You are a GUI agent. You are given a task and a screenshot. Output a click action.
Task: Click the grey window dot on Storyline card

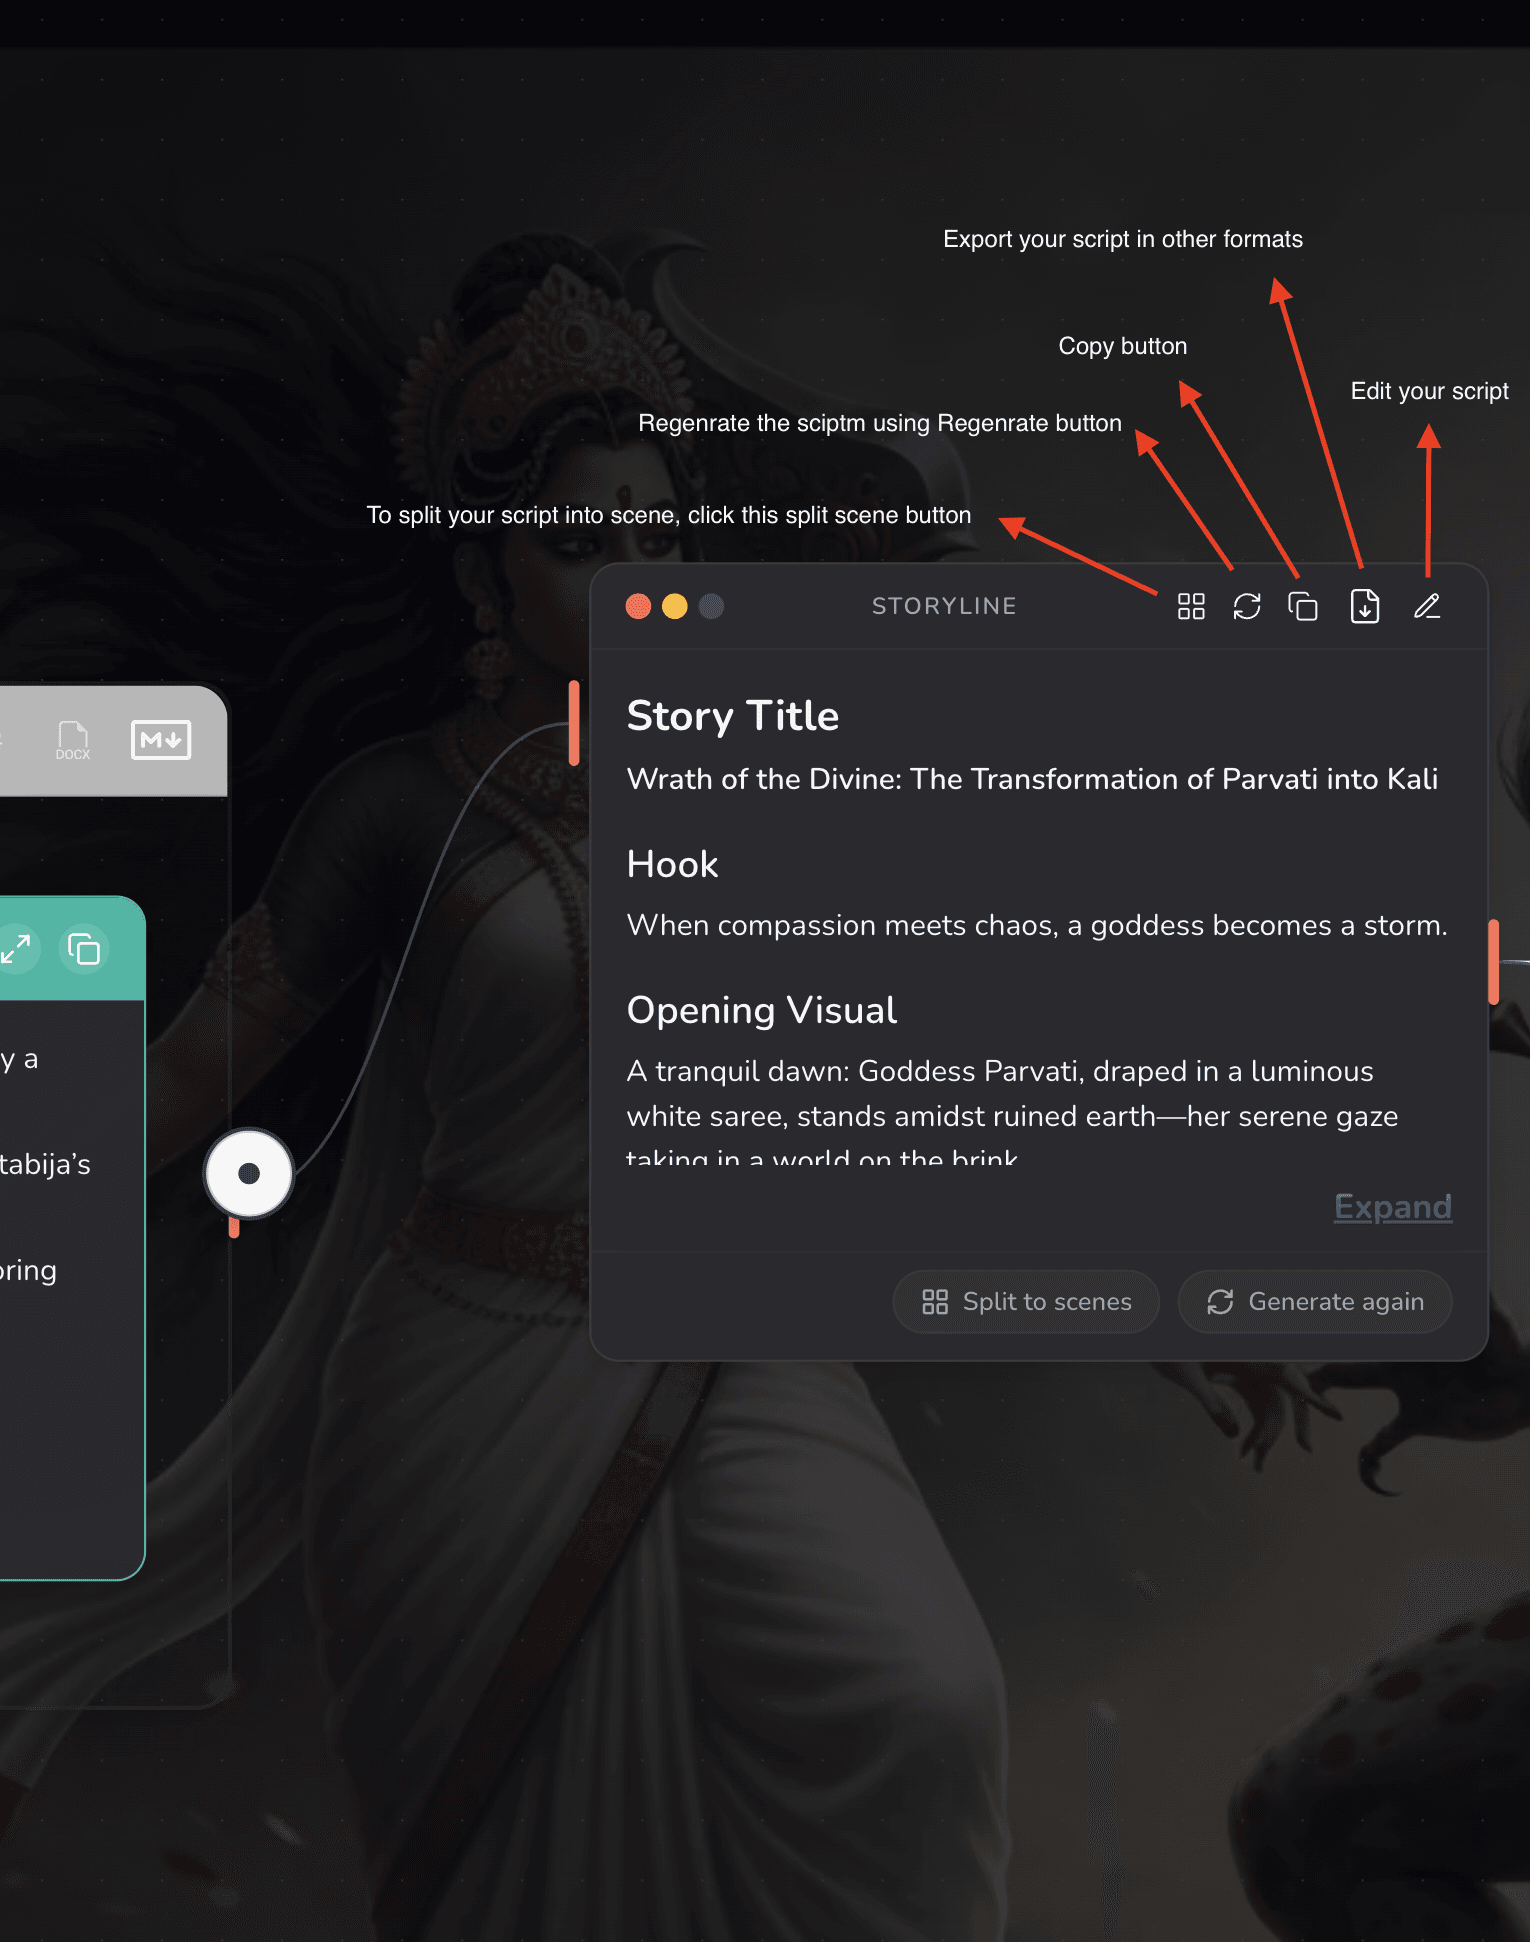[x=711, y=606]
